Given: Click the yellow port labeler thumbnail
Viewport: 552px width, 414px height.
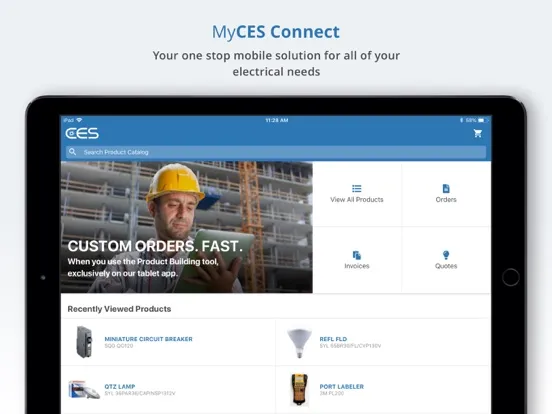Looking at the screenshot, I should [299, 389].
